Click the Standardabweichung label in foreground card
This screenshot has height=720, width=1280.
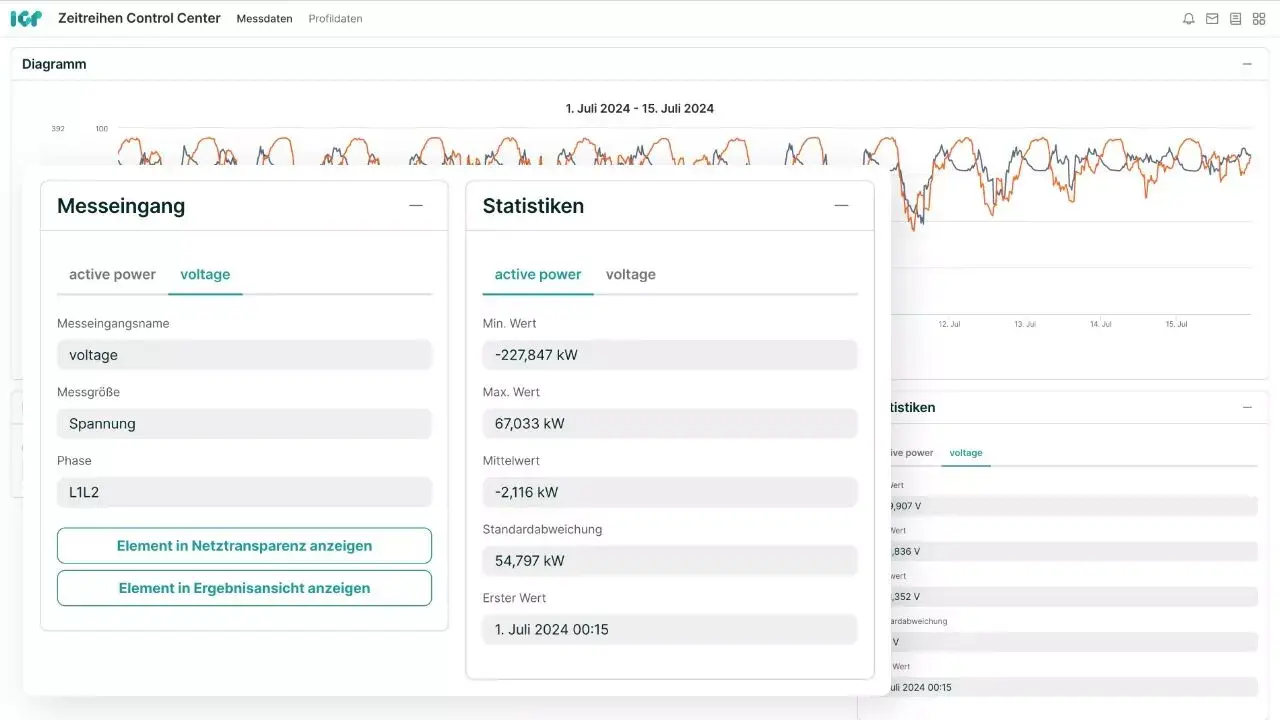pos(543,530)
